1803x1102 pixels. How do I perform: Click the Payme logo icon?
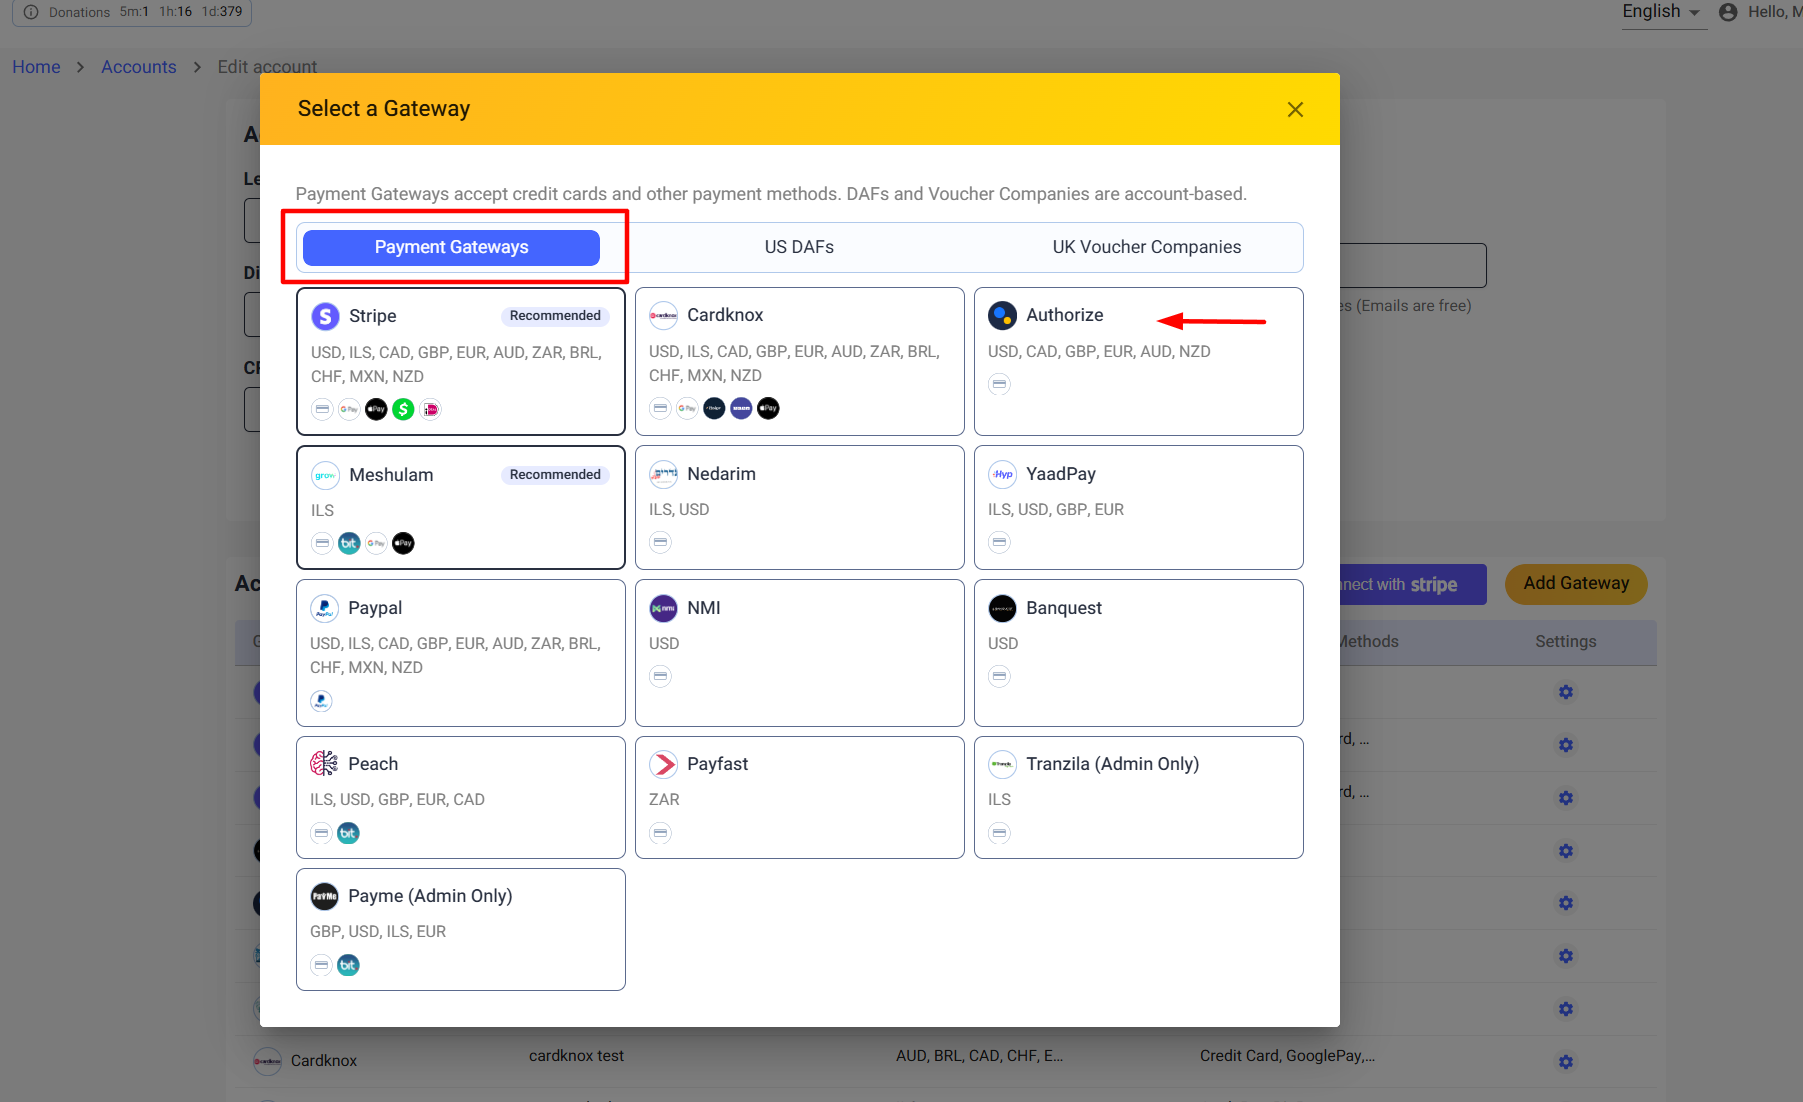pyautogui.click(x=324, y=896)
